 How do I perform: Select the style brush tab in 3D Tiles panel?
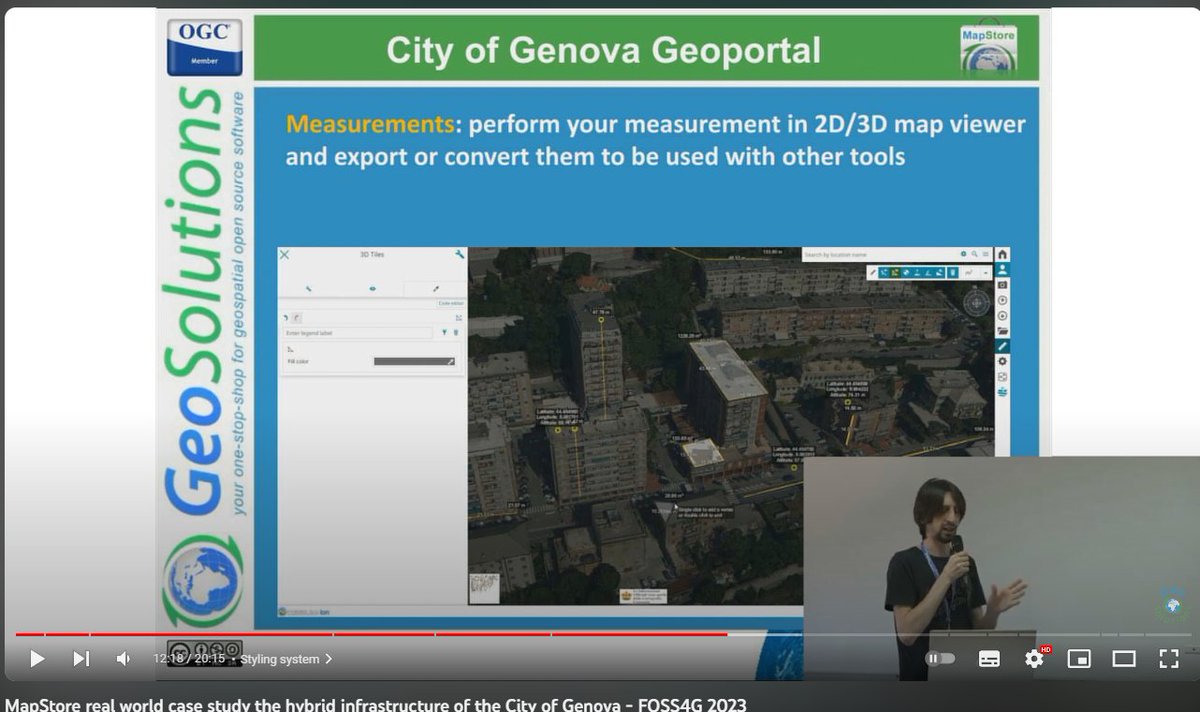[435, 288]
